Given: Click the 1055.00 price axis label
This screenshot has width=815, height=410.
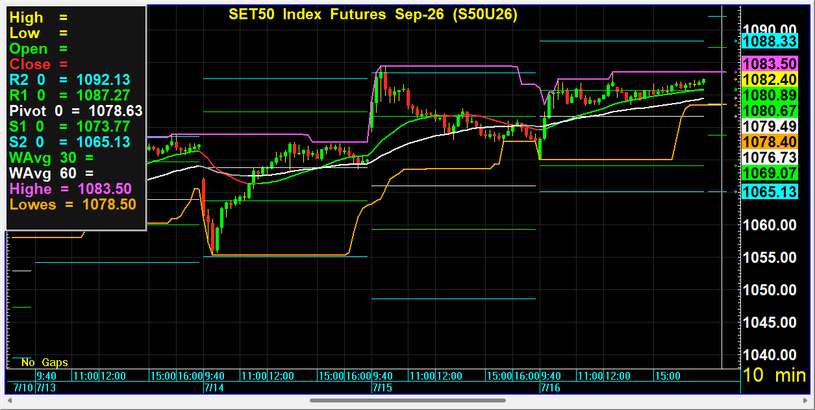Looking at the screenshot, I should tap(769, 258).
